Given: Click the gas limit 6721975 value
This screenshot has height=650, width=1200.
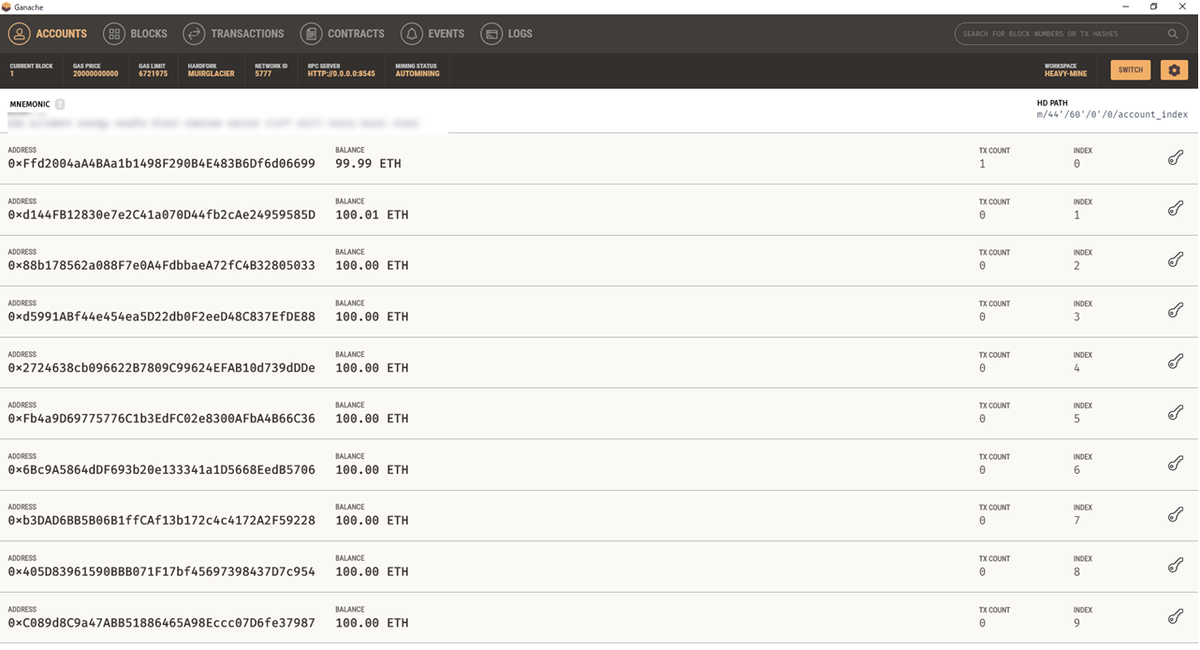Looking at the screenshot, I should [153, 74].
